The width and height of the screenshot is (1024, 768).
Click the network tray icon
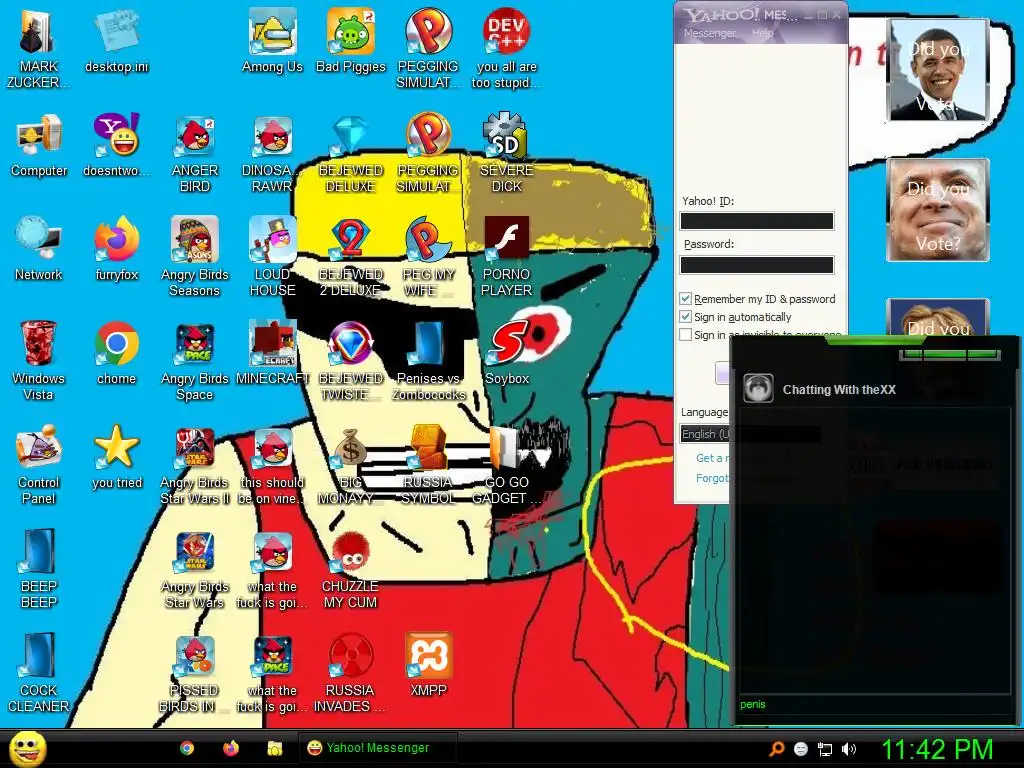(825, 749)
